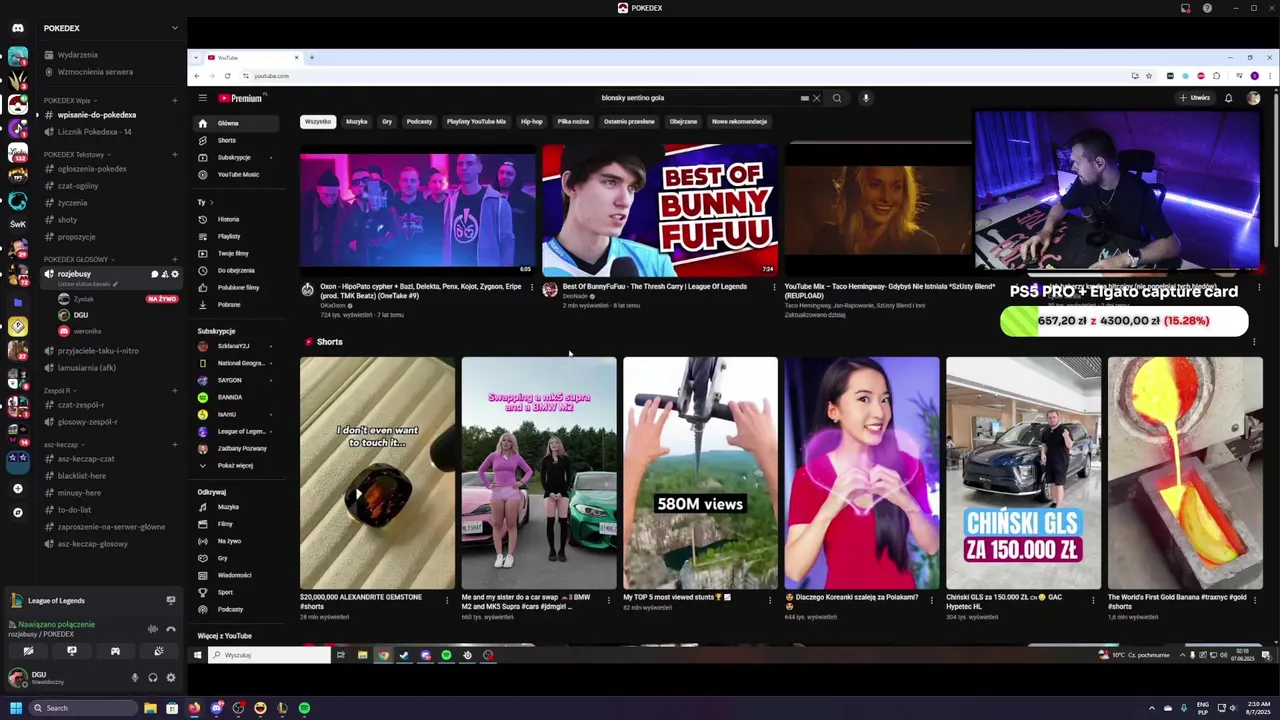Viewport: 1280px width, 720px height.
Task: Open Discord soundboard button
Action: pos(159,651)
